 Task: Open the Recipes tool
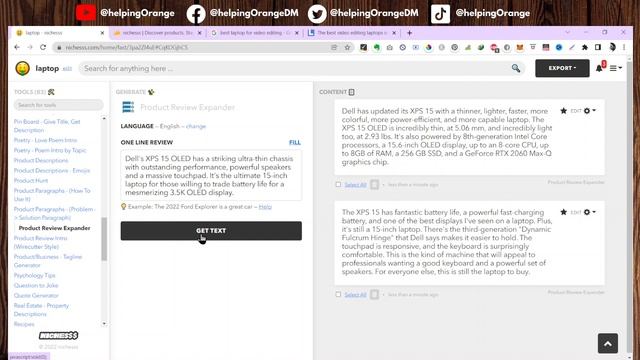click(24, 324)
